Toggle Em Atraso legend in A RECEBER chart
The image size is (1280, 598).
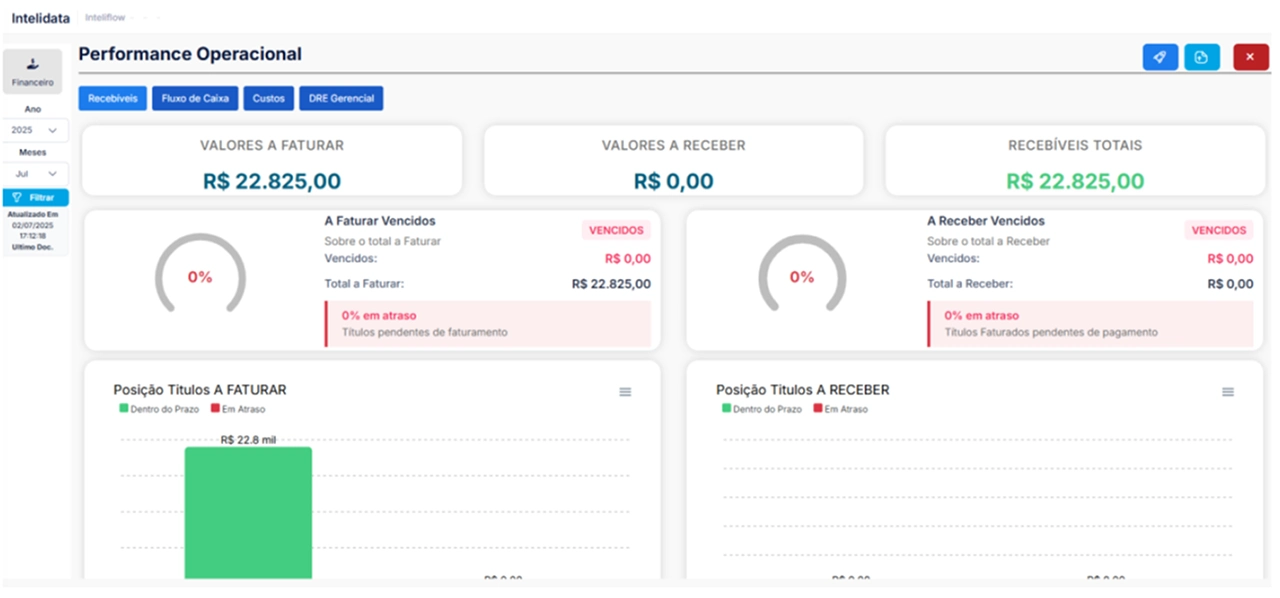point(840,409)
